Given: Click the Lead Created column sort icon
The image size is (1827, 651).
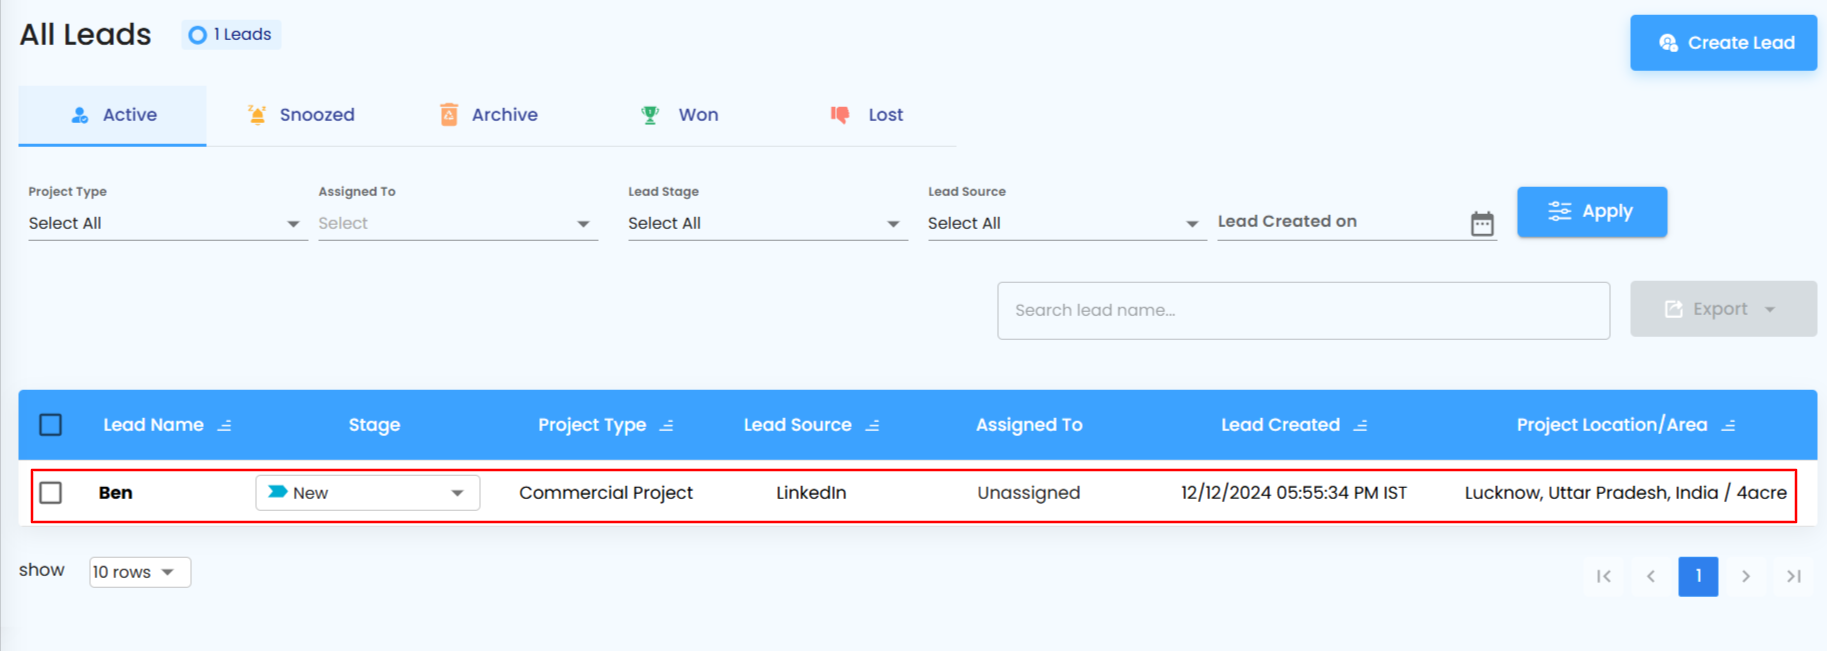Looking at the screenshot, I should pos(1361,426).
